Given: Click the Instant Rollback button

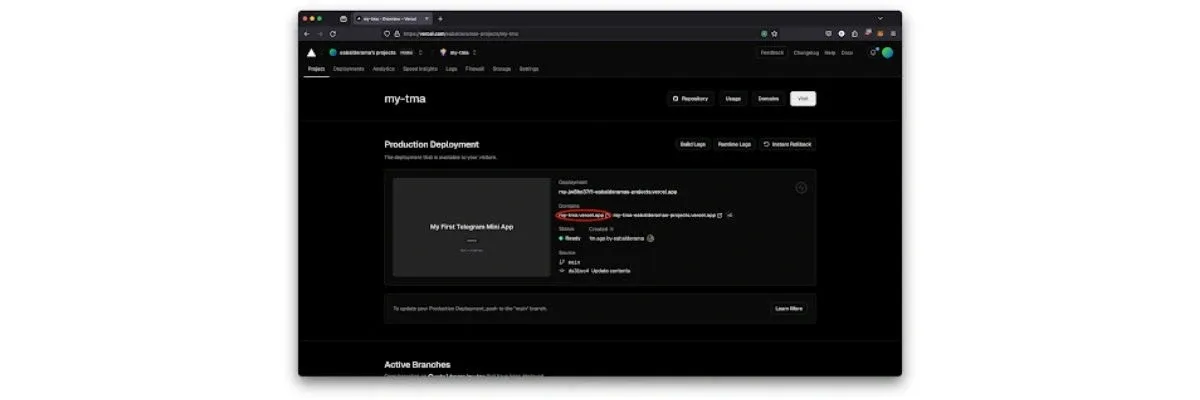Looking at the screenshot, I should click(788, 144).
